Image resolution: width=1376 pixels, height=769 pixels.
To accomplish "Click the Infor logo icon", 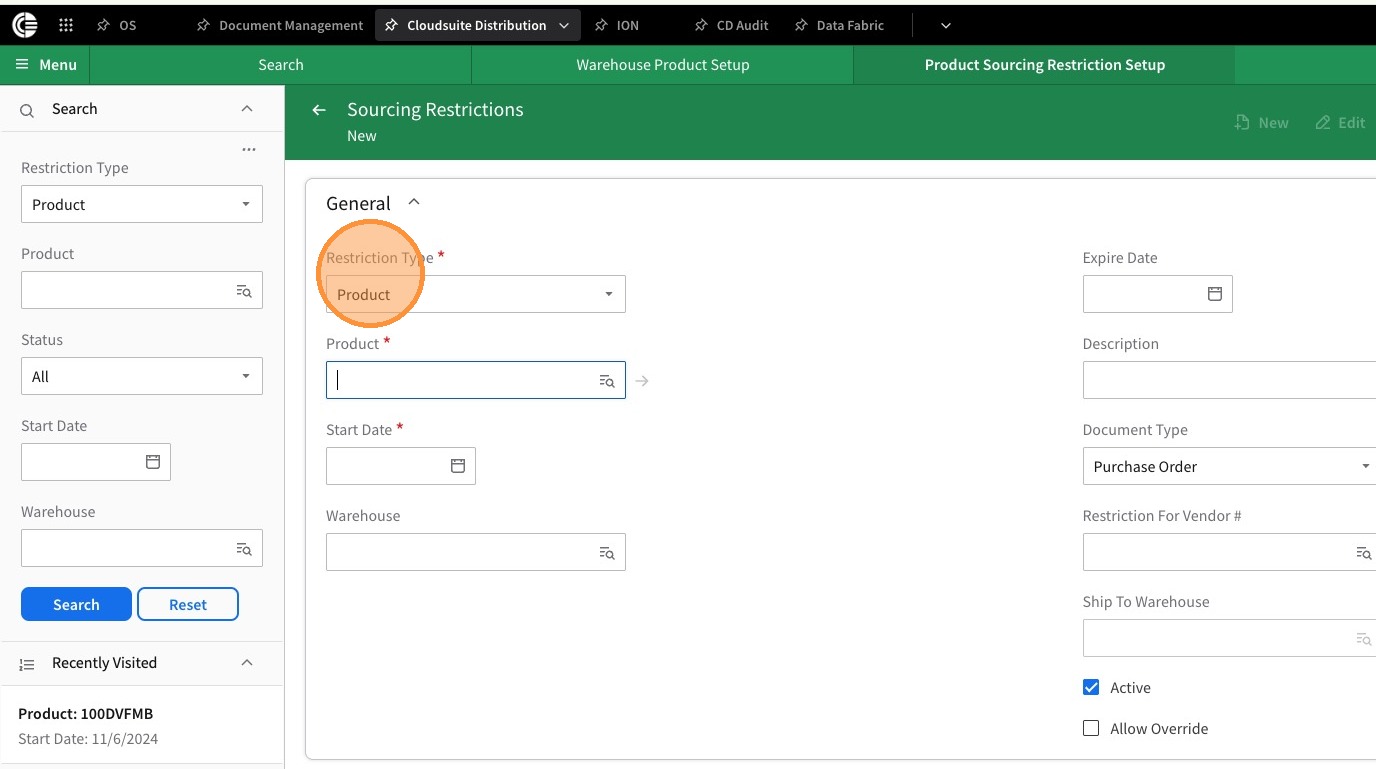I will pos(24,25).
